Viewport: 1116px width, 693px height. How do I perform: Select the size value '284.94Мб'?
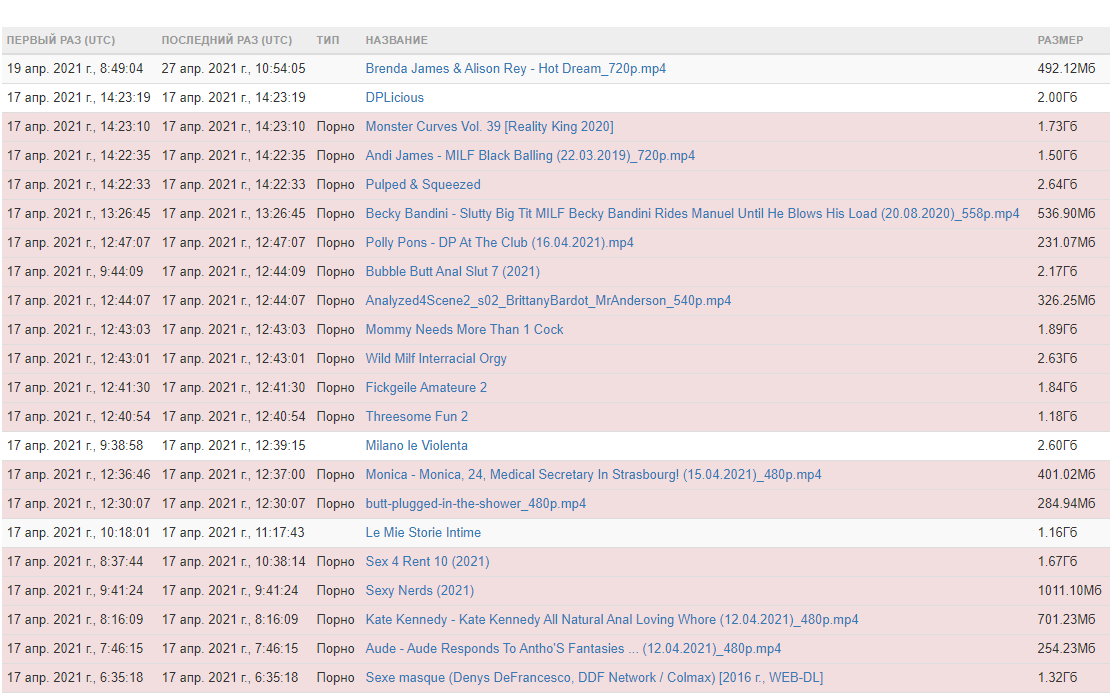point(1066,504)
